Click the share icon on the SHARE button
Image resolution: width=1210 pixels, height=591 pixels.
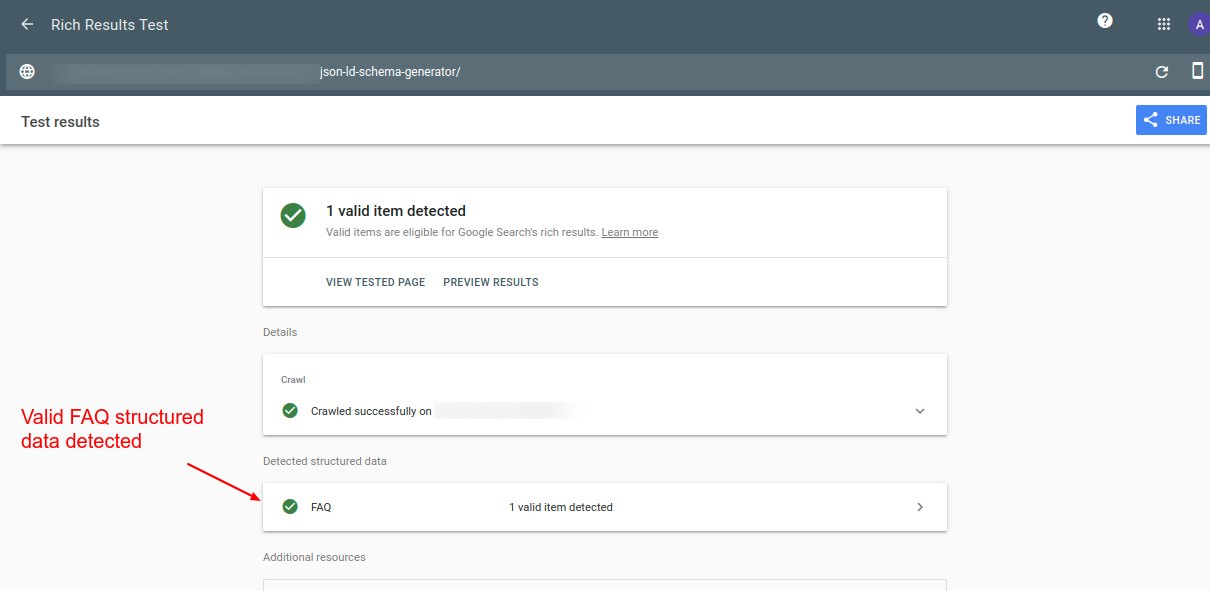[1153, 119]
